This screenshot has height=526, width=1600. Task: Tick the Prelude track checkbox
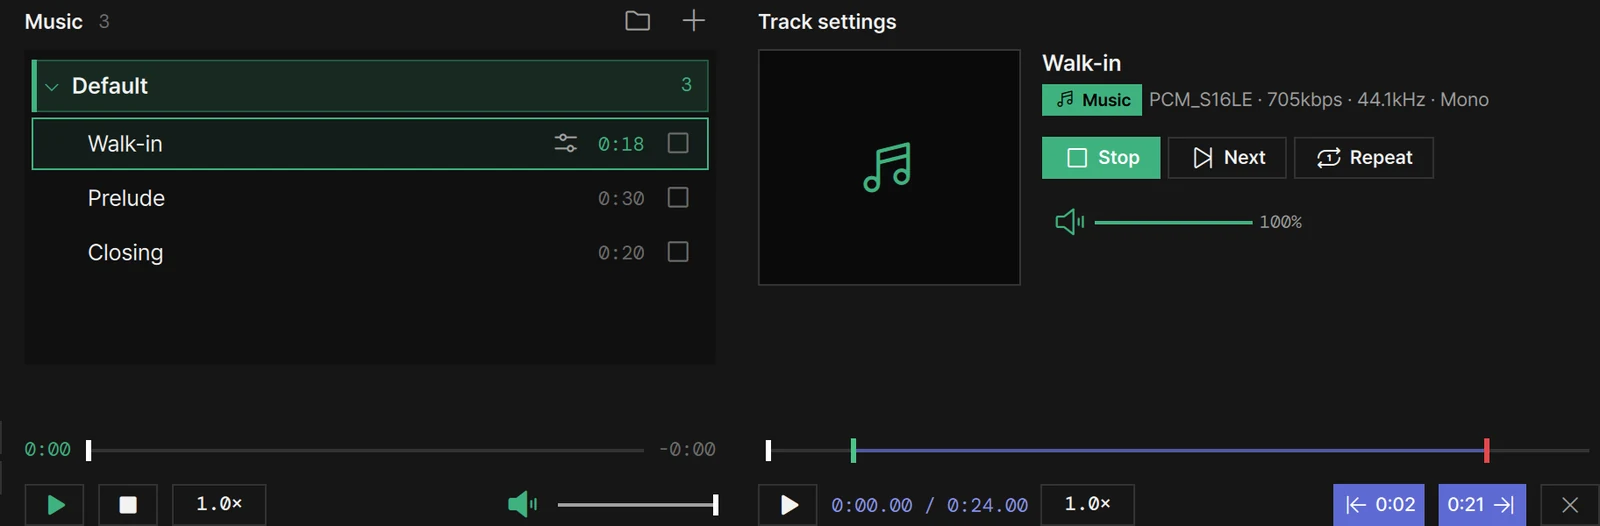(x=678, y=197)
